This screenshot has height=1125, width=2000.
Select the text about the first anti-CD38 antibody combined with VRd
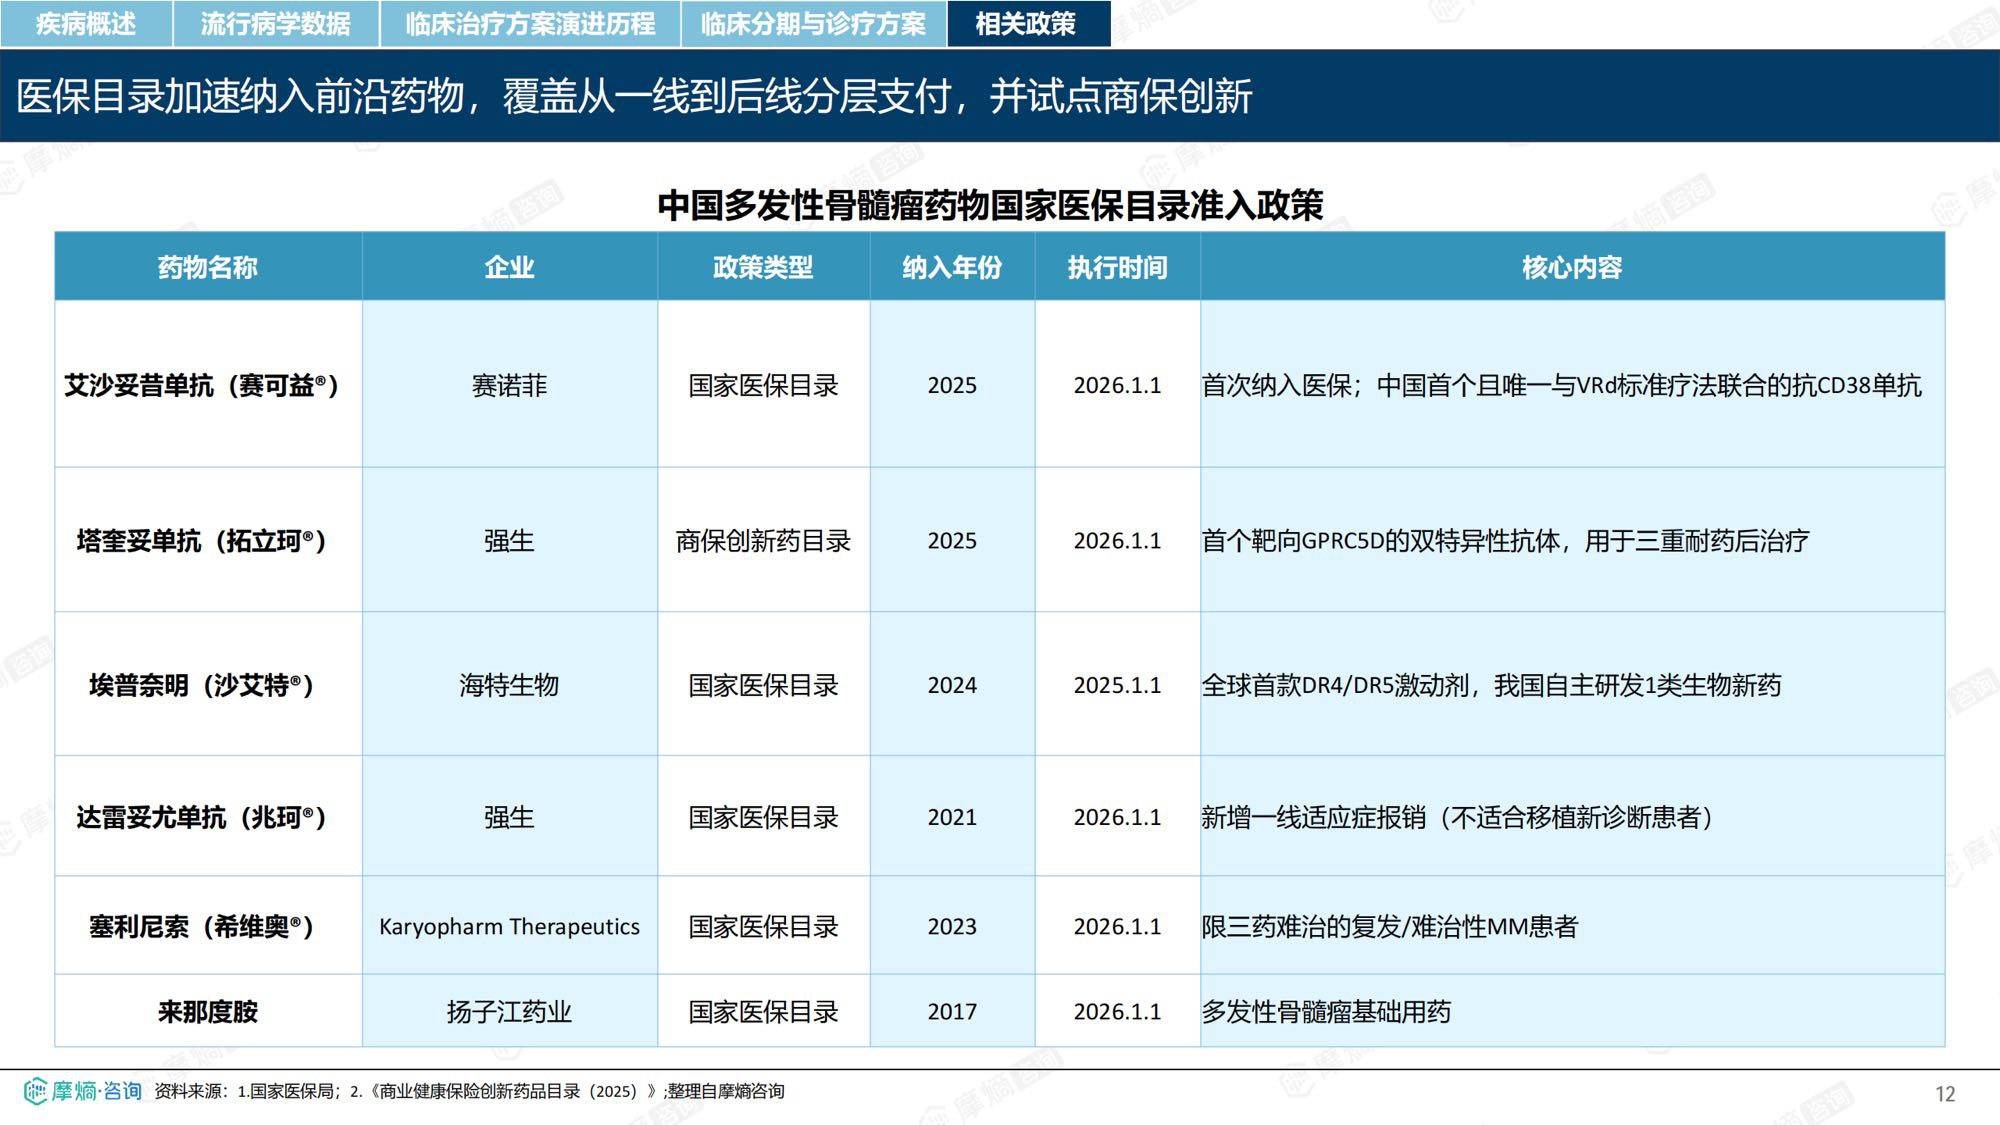pyautogui.click(x=1562, y=385)
